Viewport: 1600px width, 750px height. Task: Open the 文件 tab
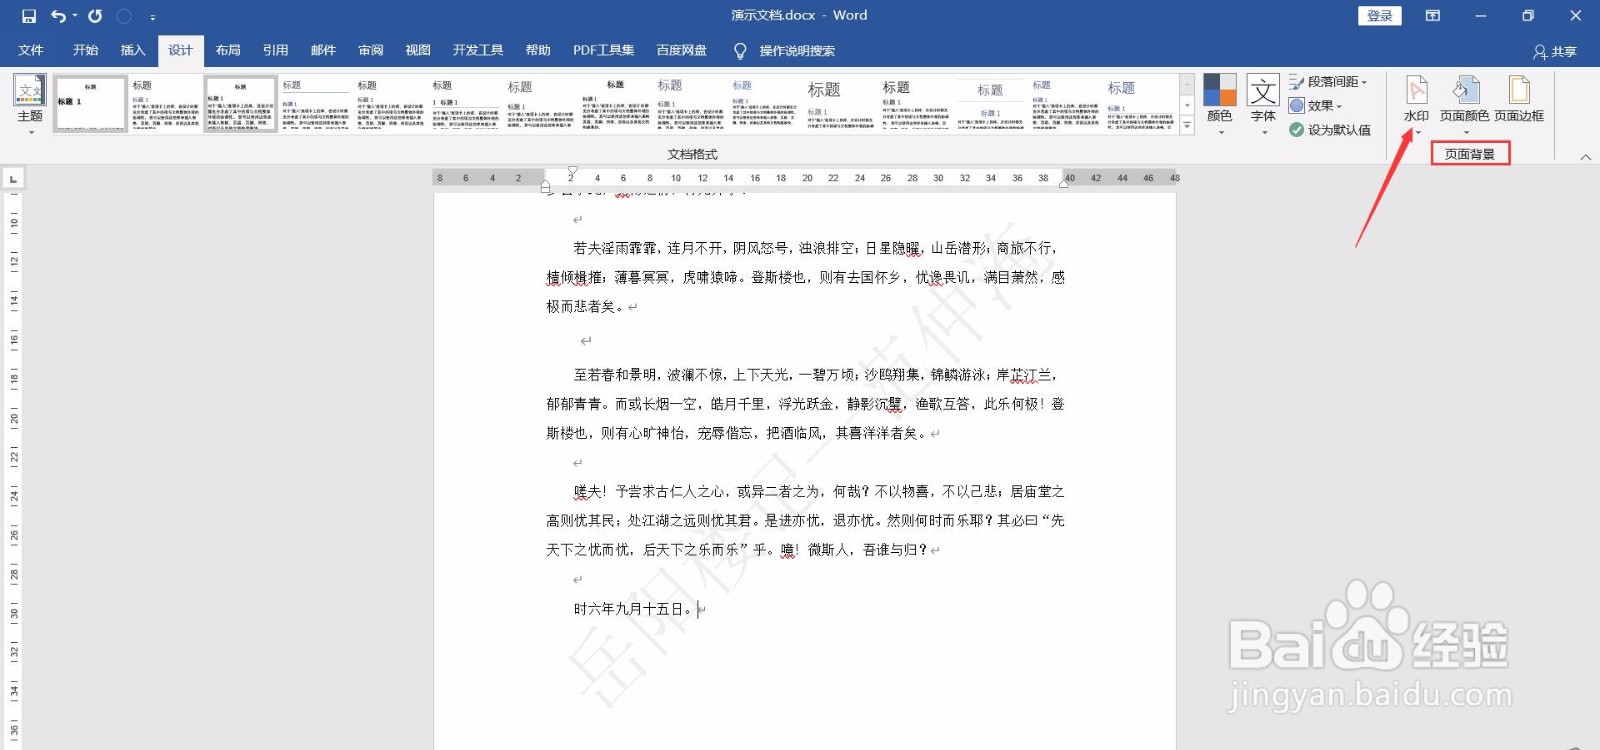(31, 50)
